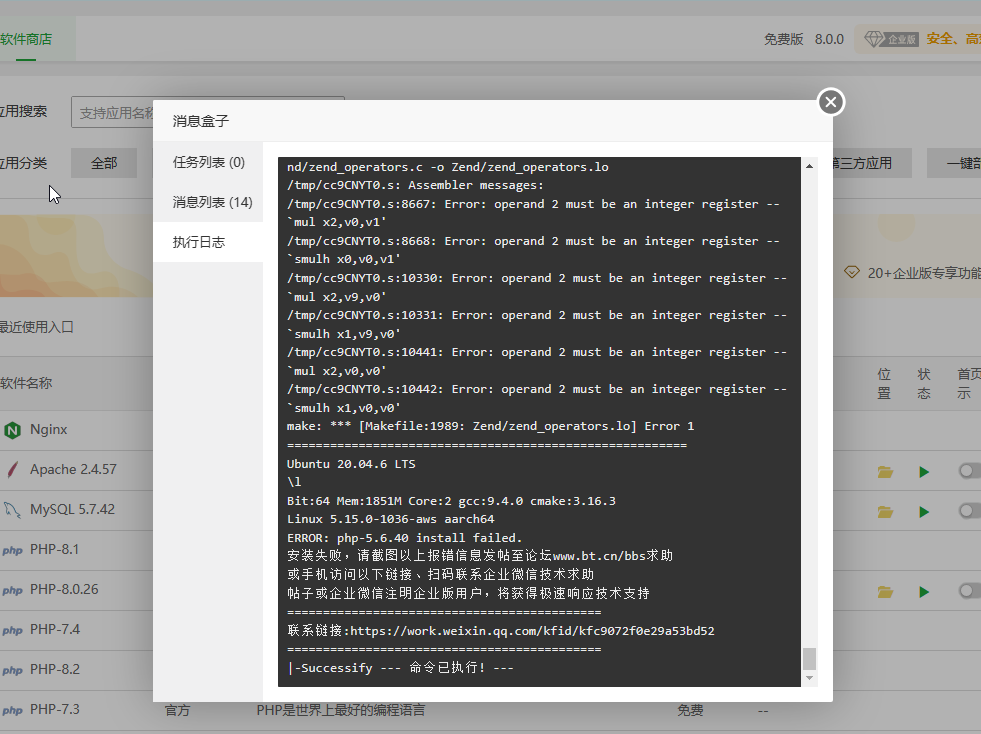
Task: Click the Apache feather icon
Action: click(x=12, y=470)
